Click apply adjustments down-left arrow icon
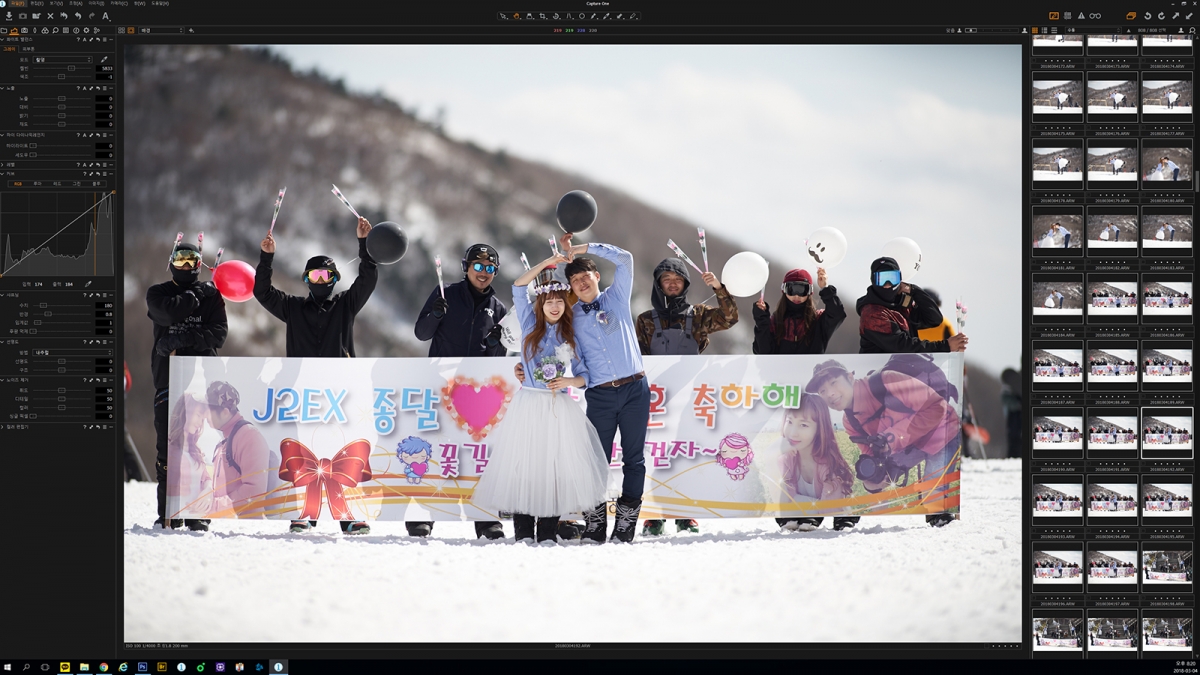 point(1189,16)
